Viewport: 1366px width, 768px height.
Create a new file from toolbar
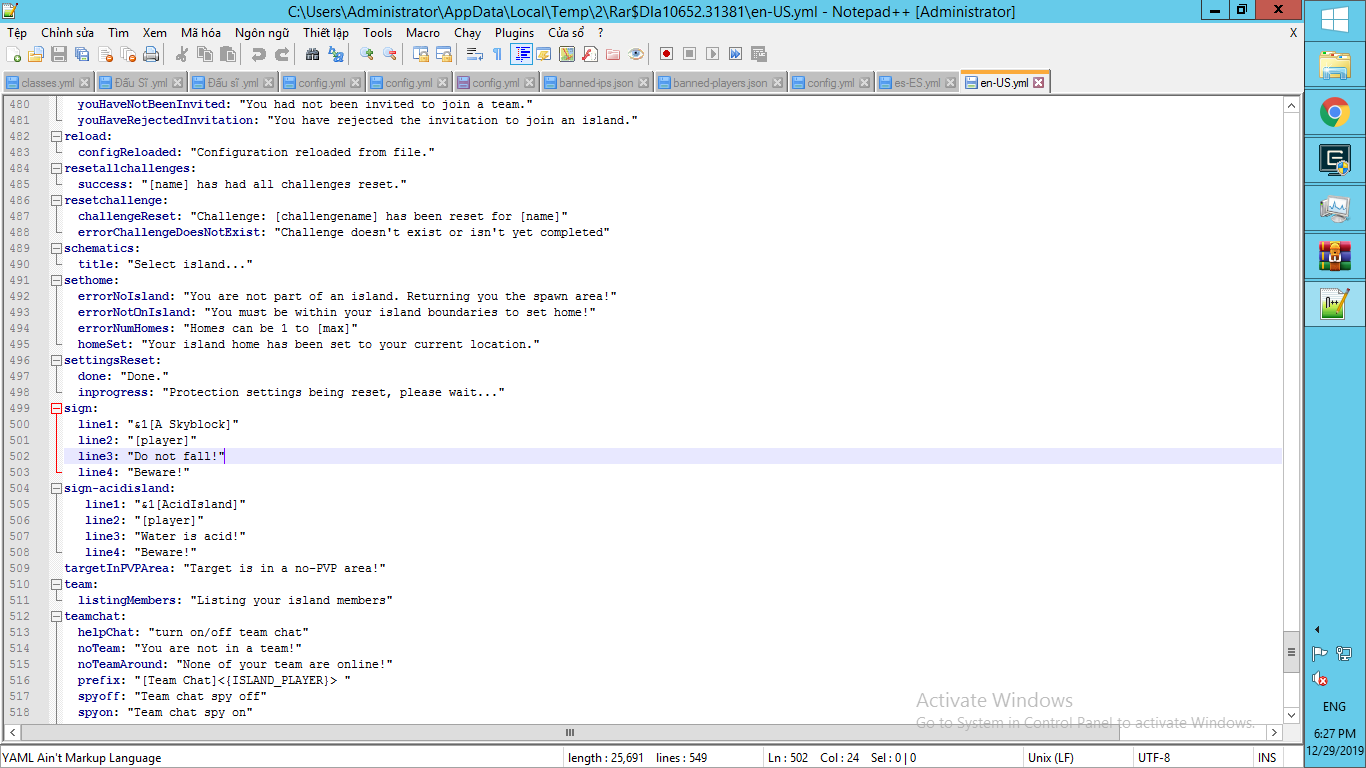click(13, 54)
